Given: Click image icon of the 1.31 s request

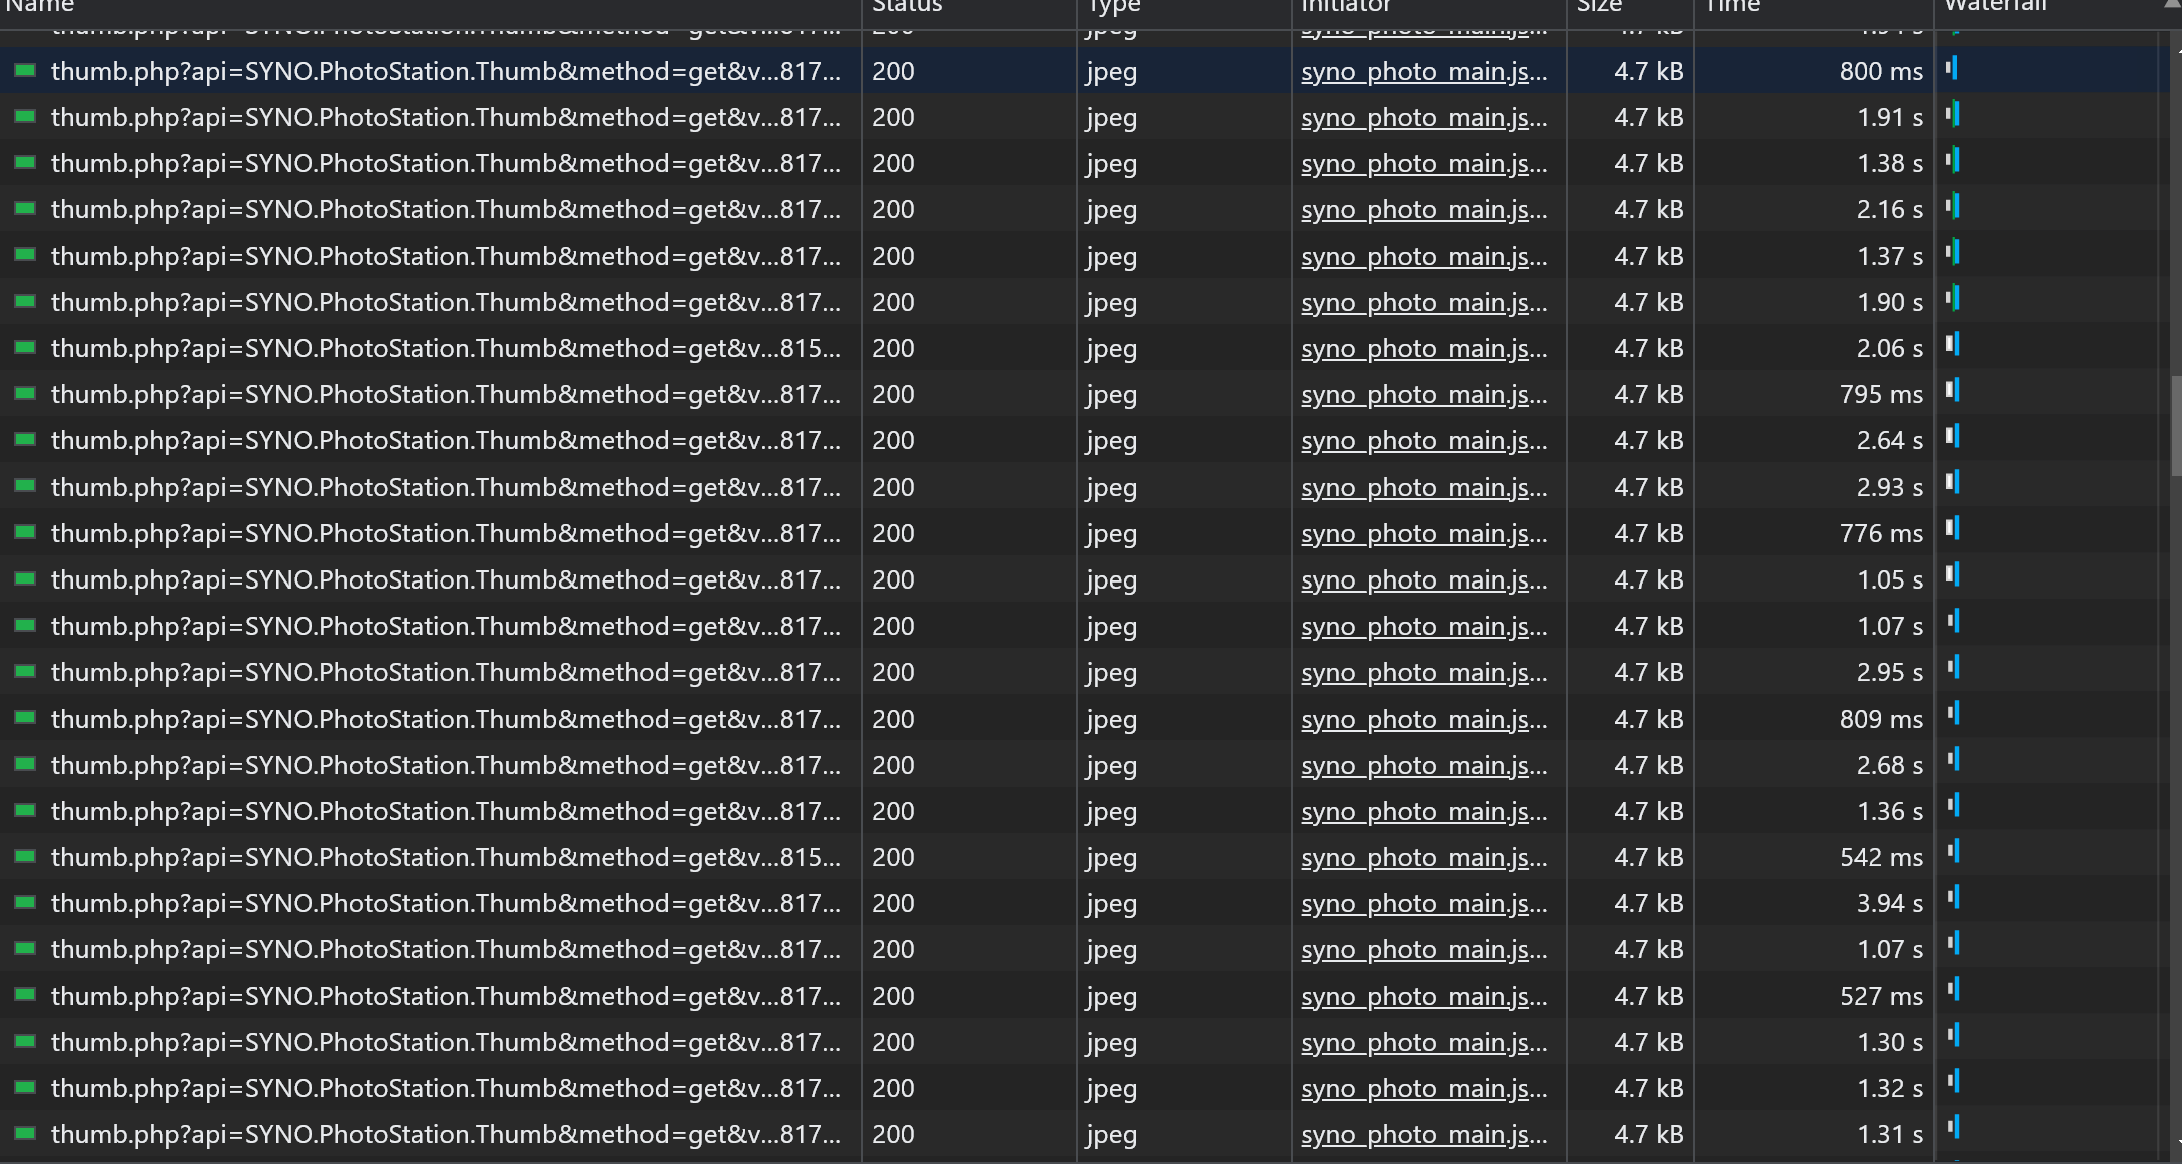Looking at the screenshot, I should tap(25, 1134).
